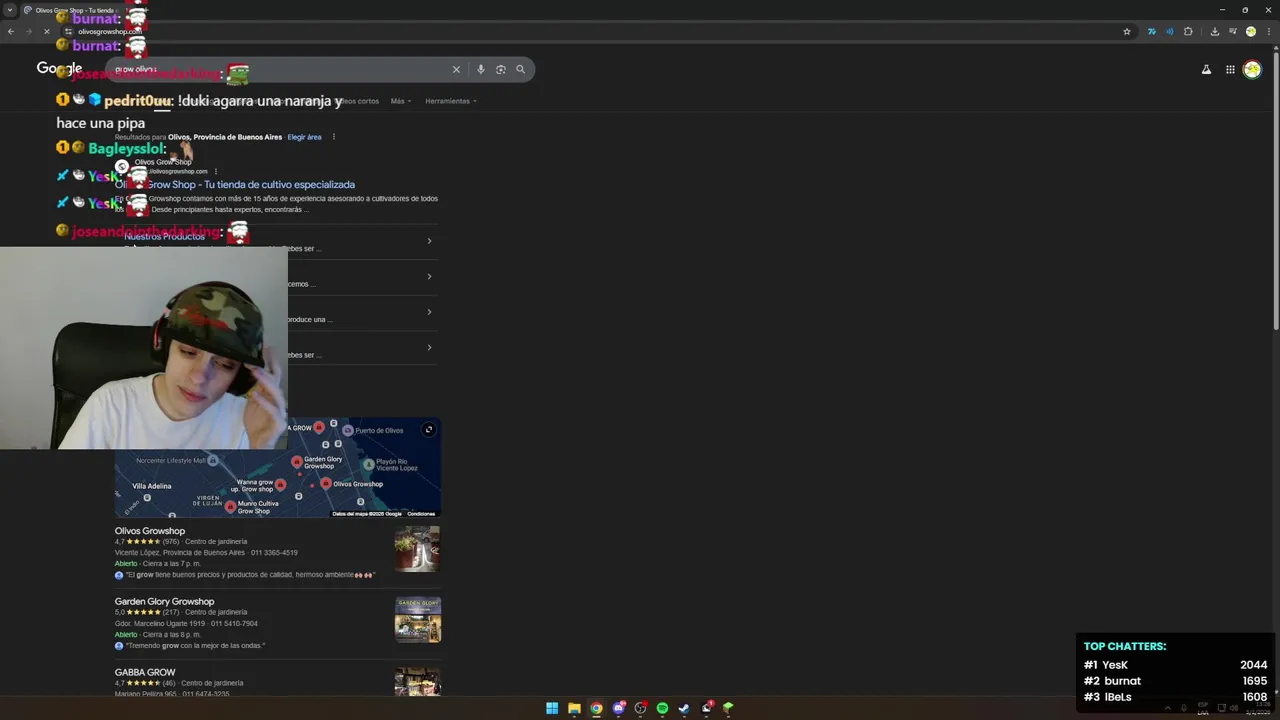Viewport: 1280px width, 720px height.
Task: Stop loading the page in Chrome
Action: pos(46,31)
